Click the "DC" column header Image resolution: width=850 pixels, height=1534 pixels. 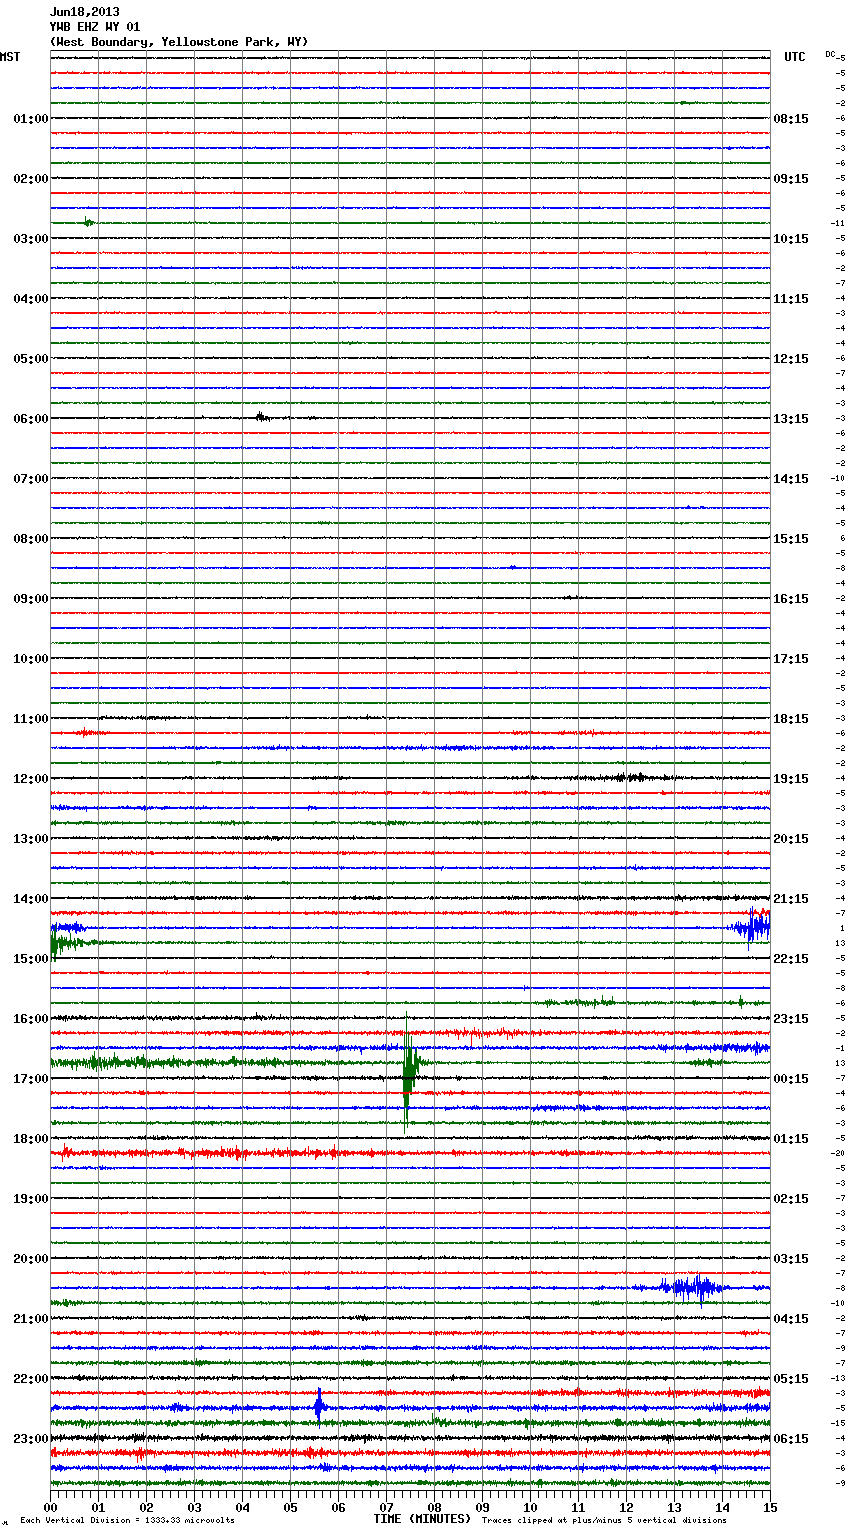(x=830, y=54)
